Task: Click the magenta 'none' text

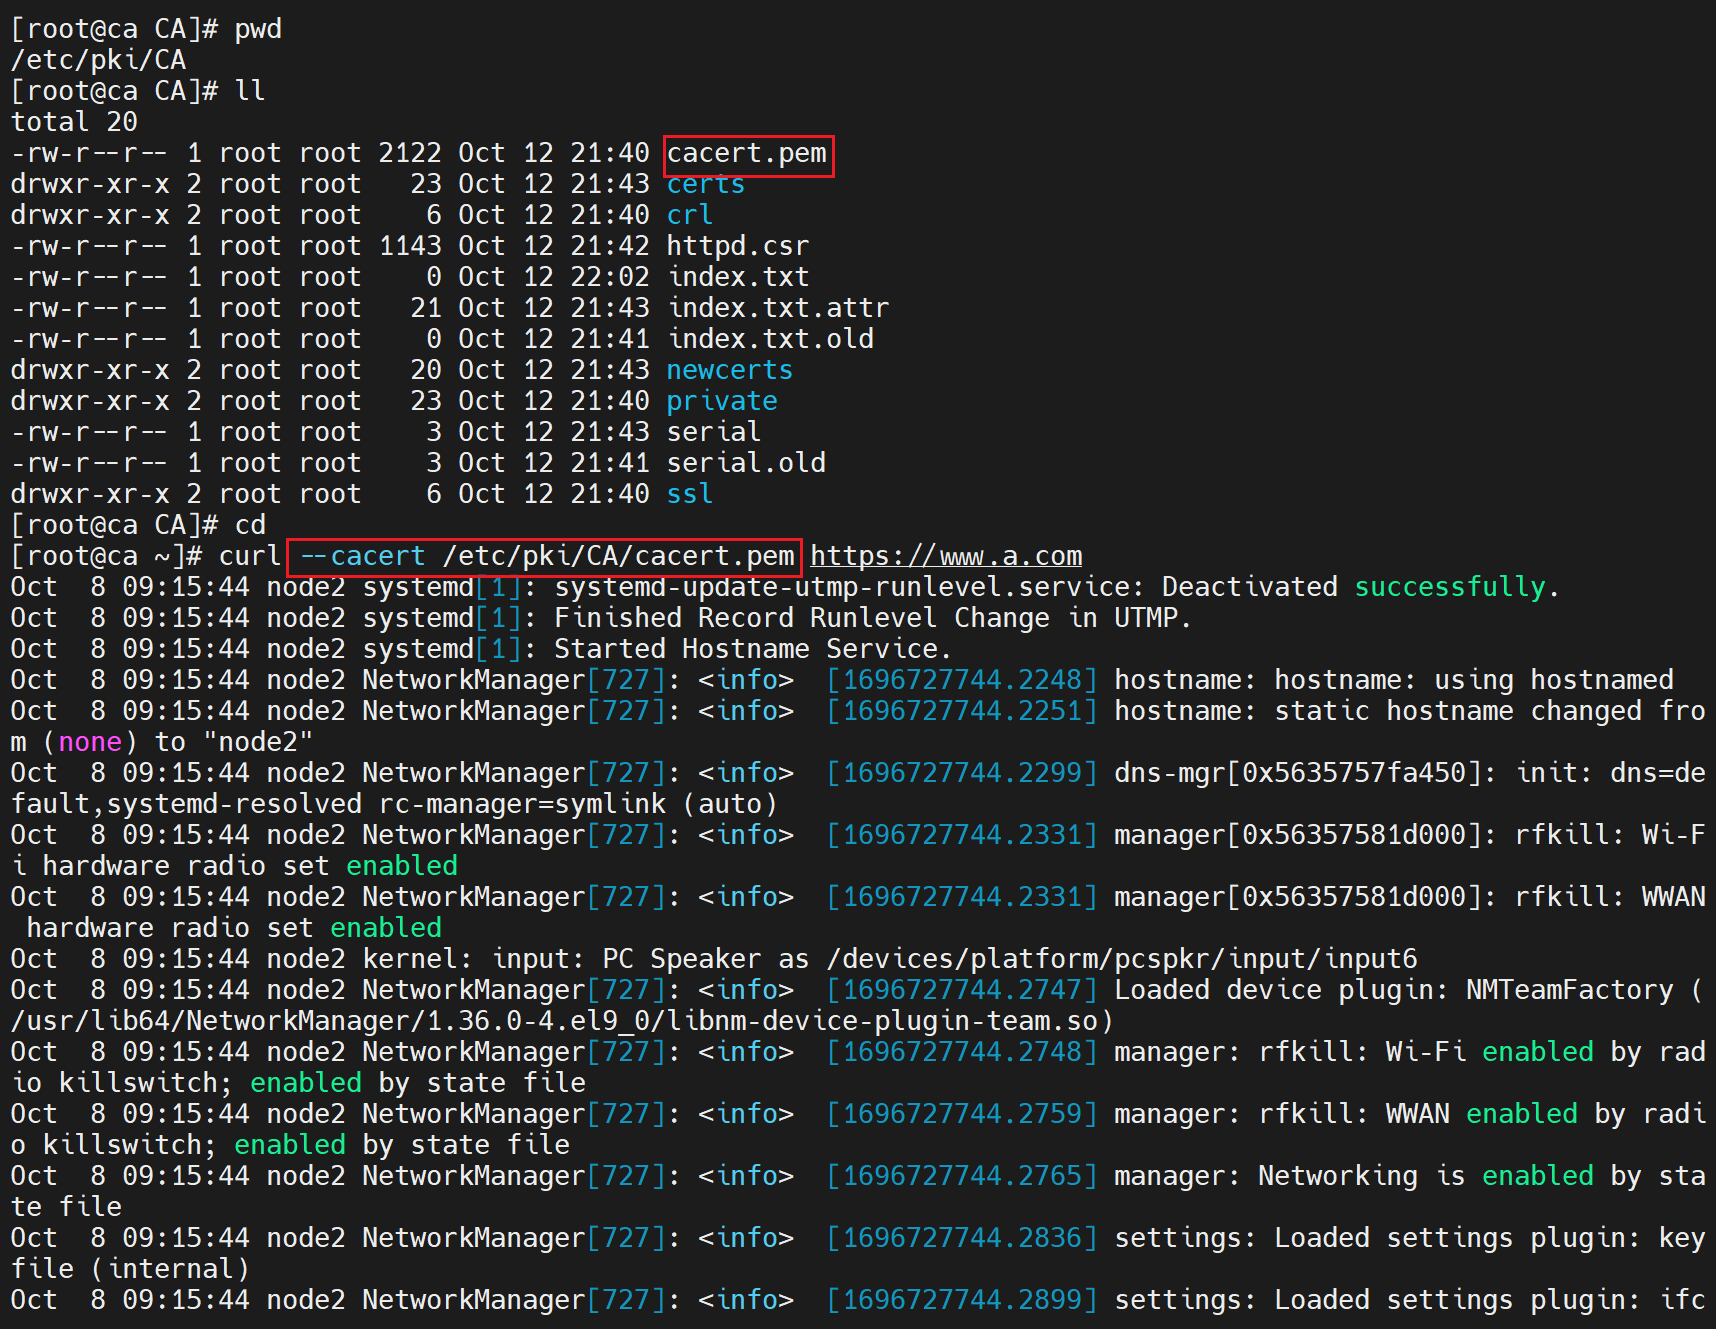Action: point(90,742)
